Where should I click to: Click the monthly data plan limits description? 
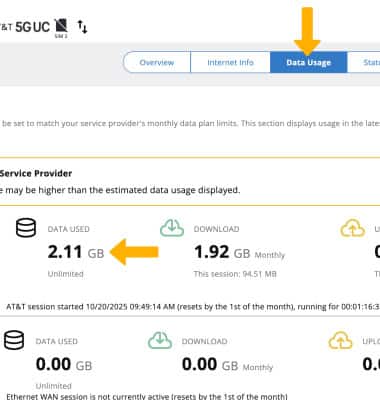190,123
